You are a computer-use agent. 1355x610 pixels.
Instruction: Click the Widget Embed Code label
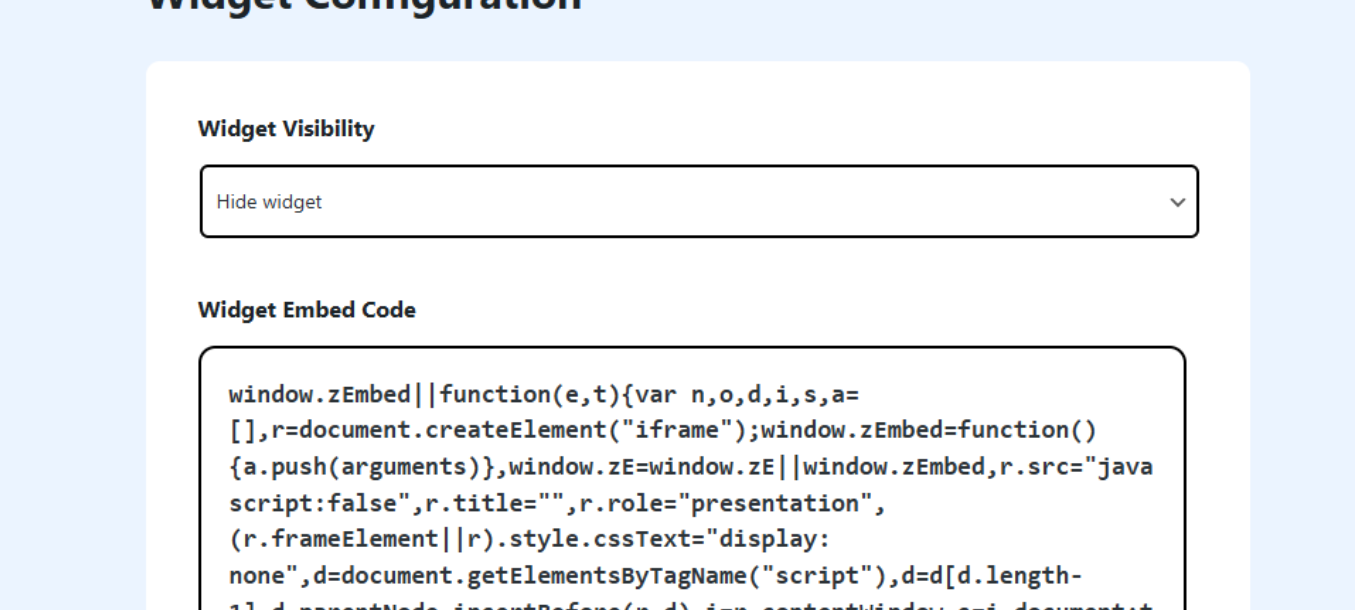(x=306, y=310)
